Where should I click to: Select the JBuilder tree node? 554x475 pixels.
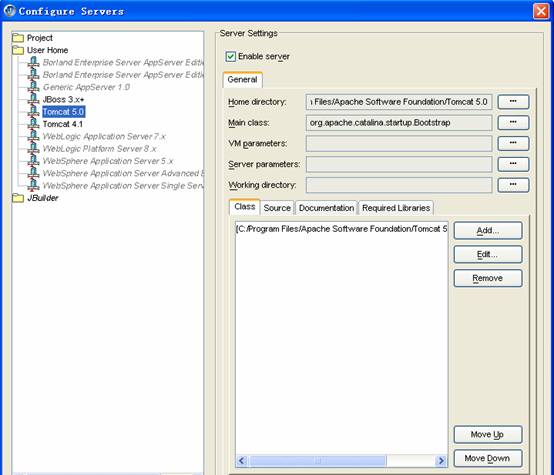[x=42, y=198]
